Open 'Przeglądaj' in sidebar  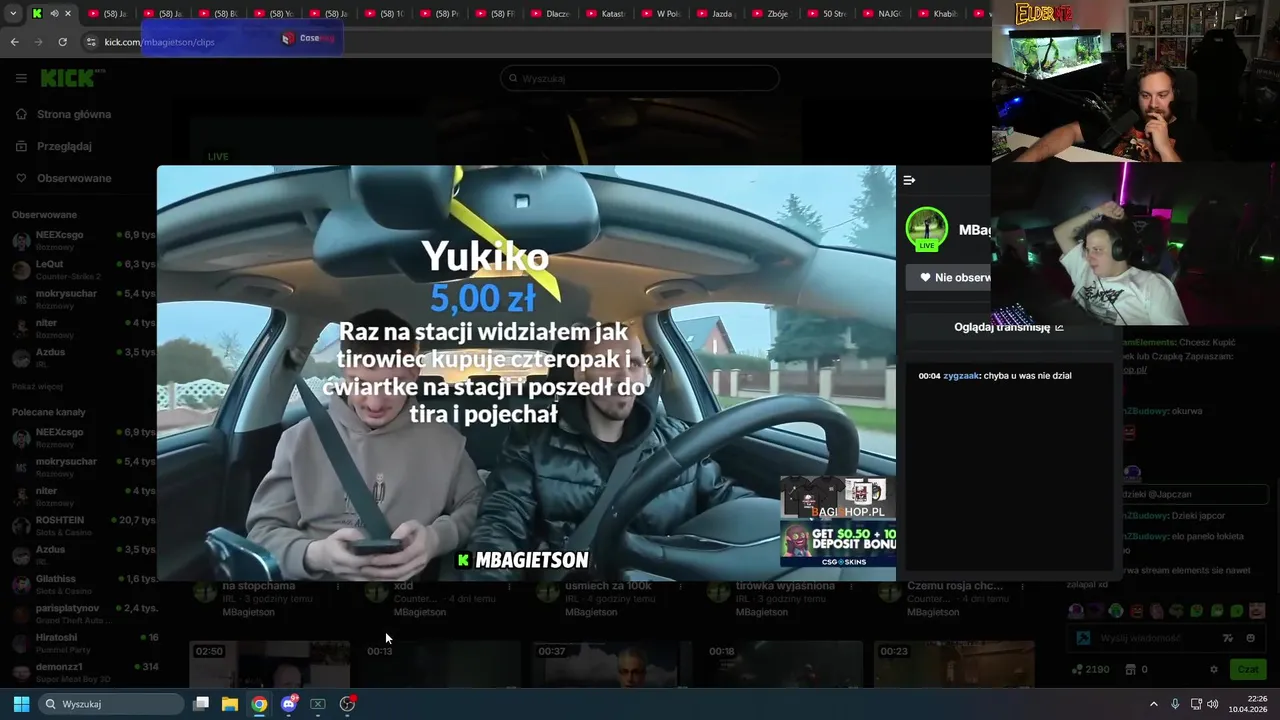(x=53, y=146)
